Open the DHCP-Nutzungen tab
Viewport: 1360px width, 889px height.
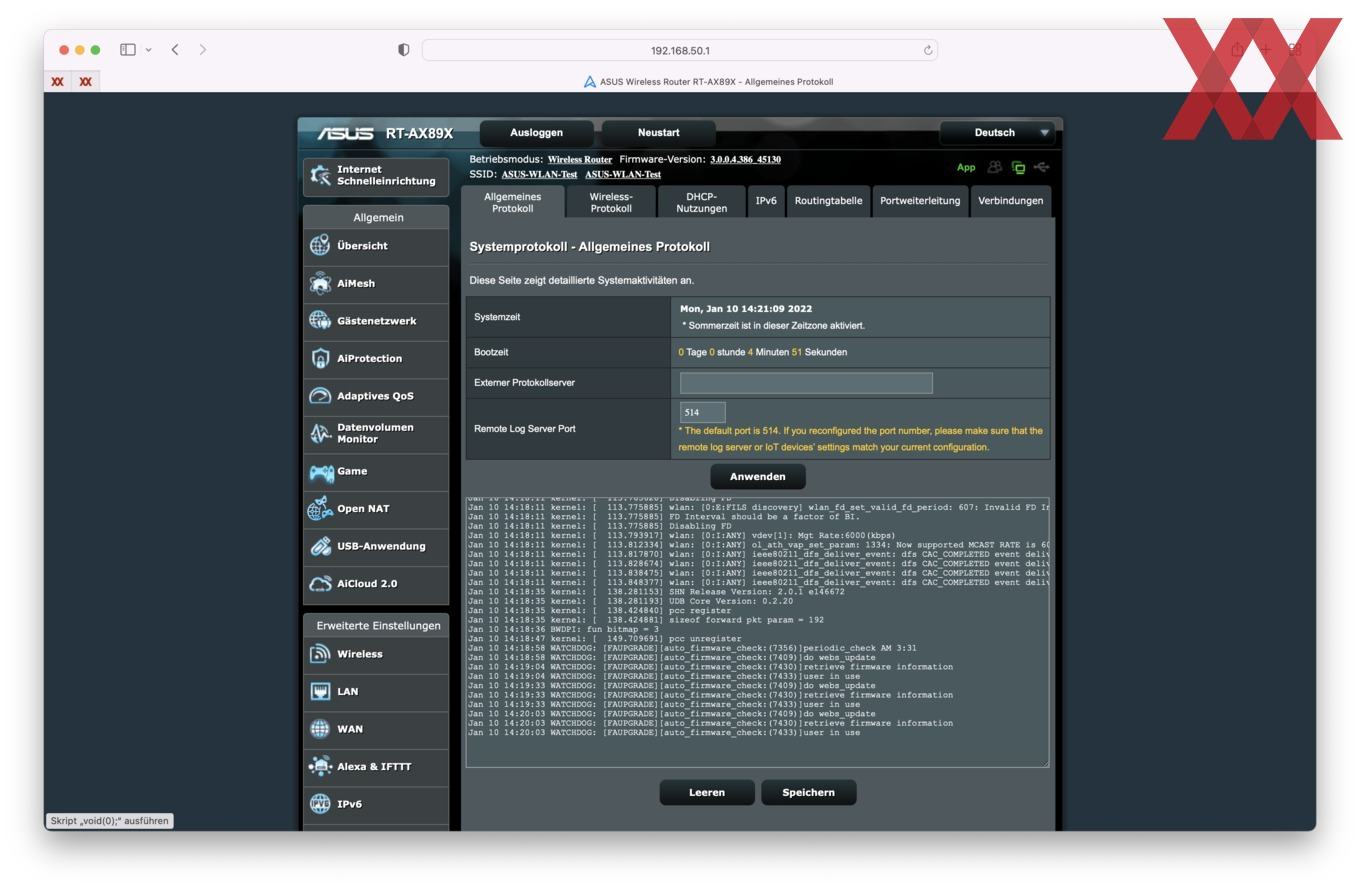702,202
